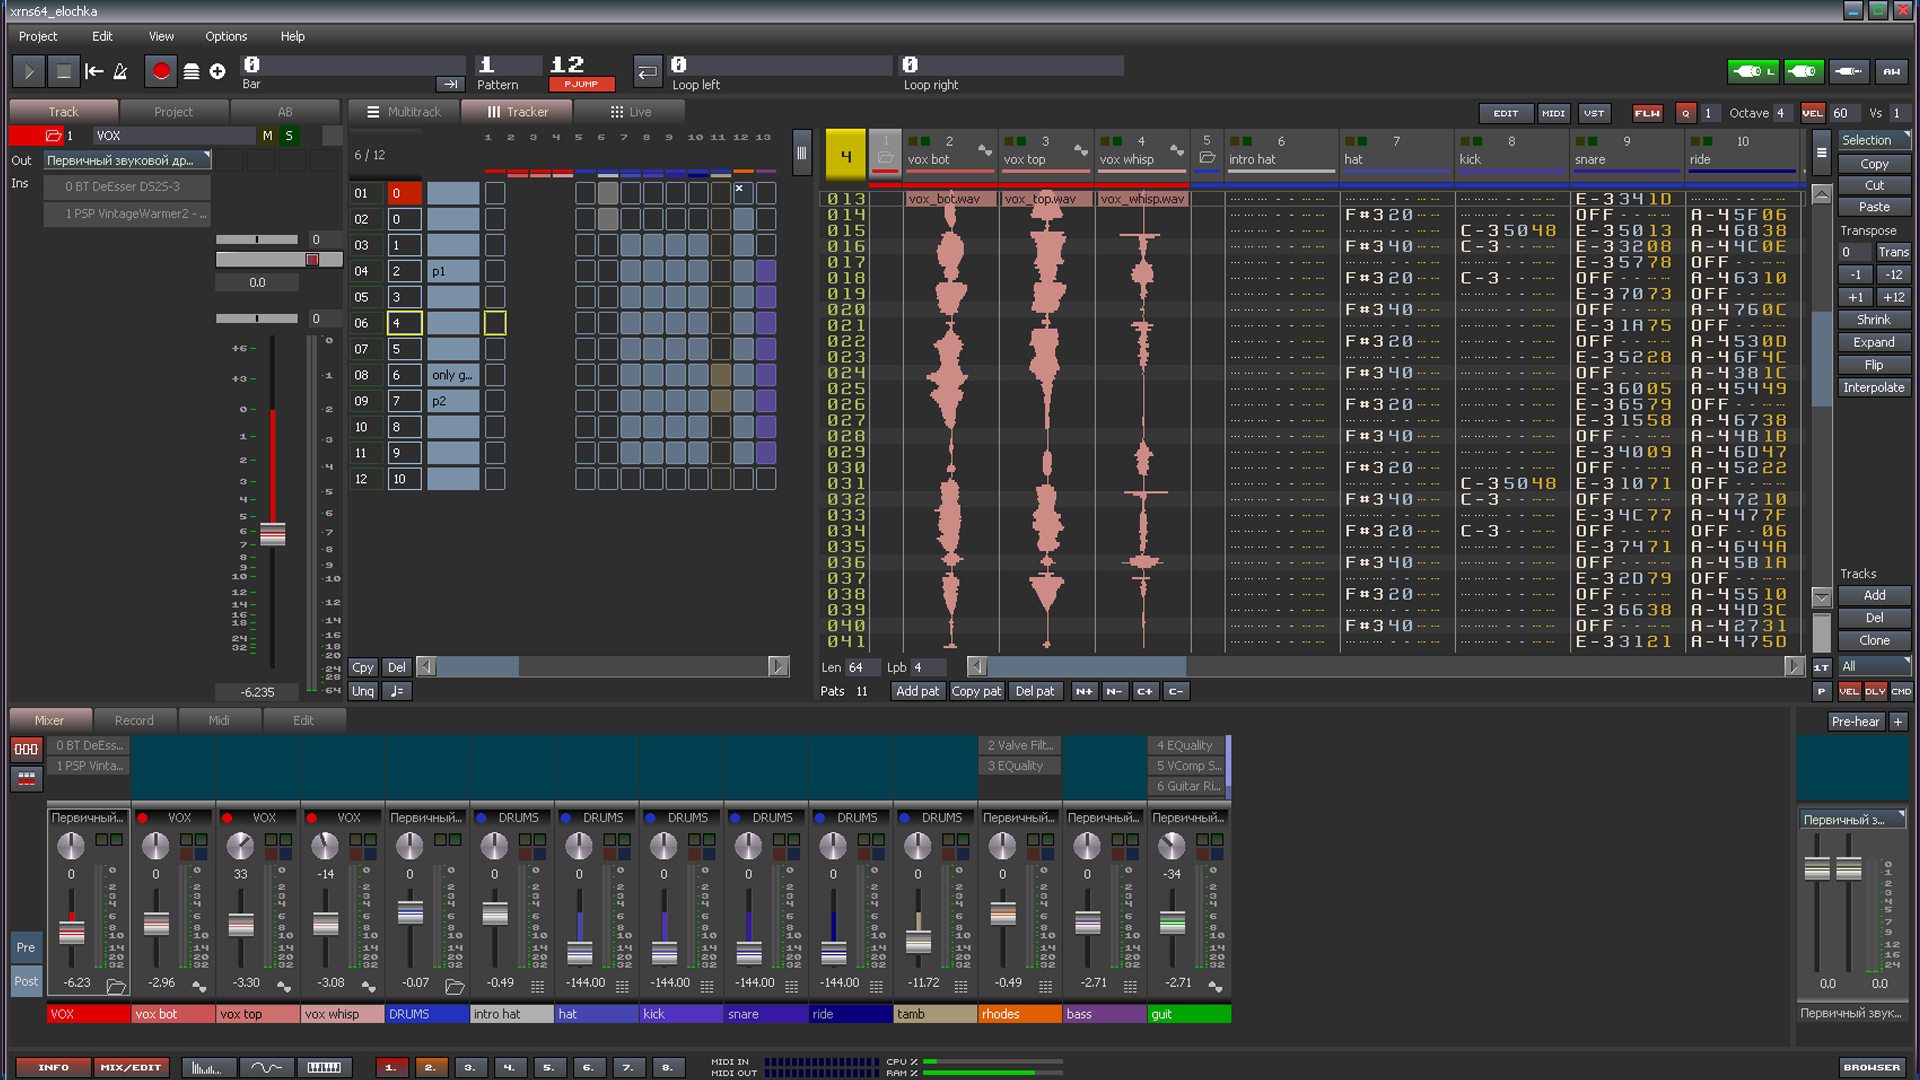This screenshot has width=1920, height=1080.
Task: Click the track list handle icon near Selection
Action: (1821, 152)
